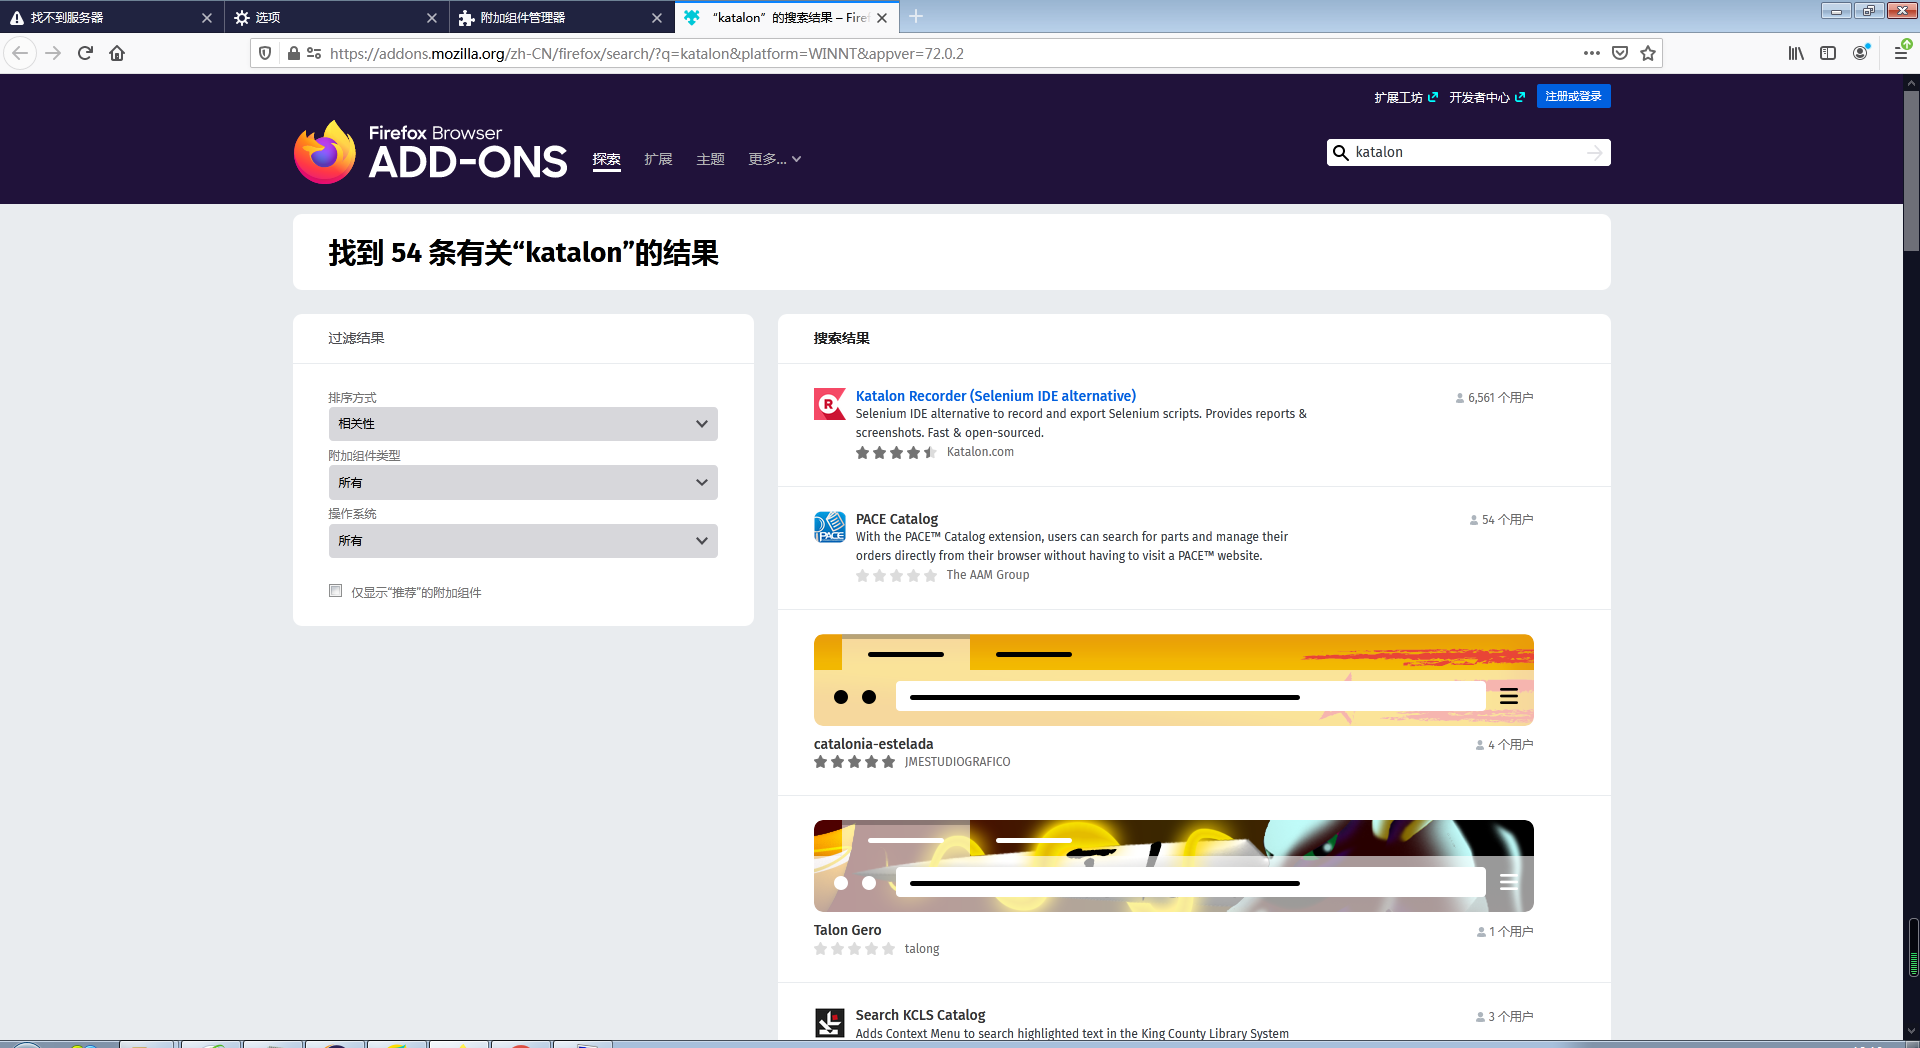Open the Firefox account menu
This screenshot has height=1048, width=1920.
coord(1860,53)
